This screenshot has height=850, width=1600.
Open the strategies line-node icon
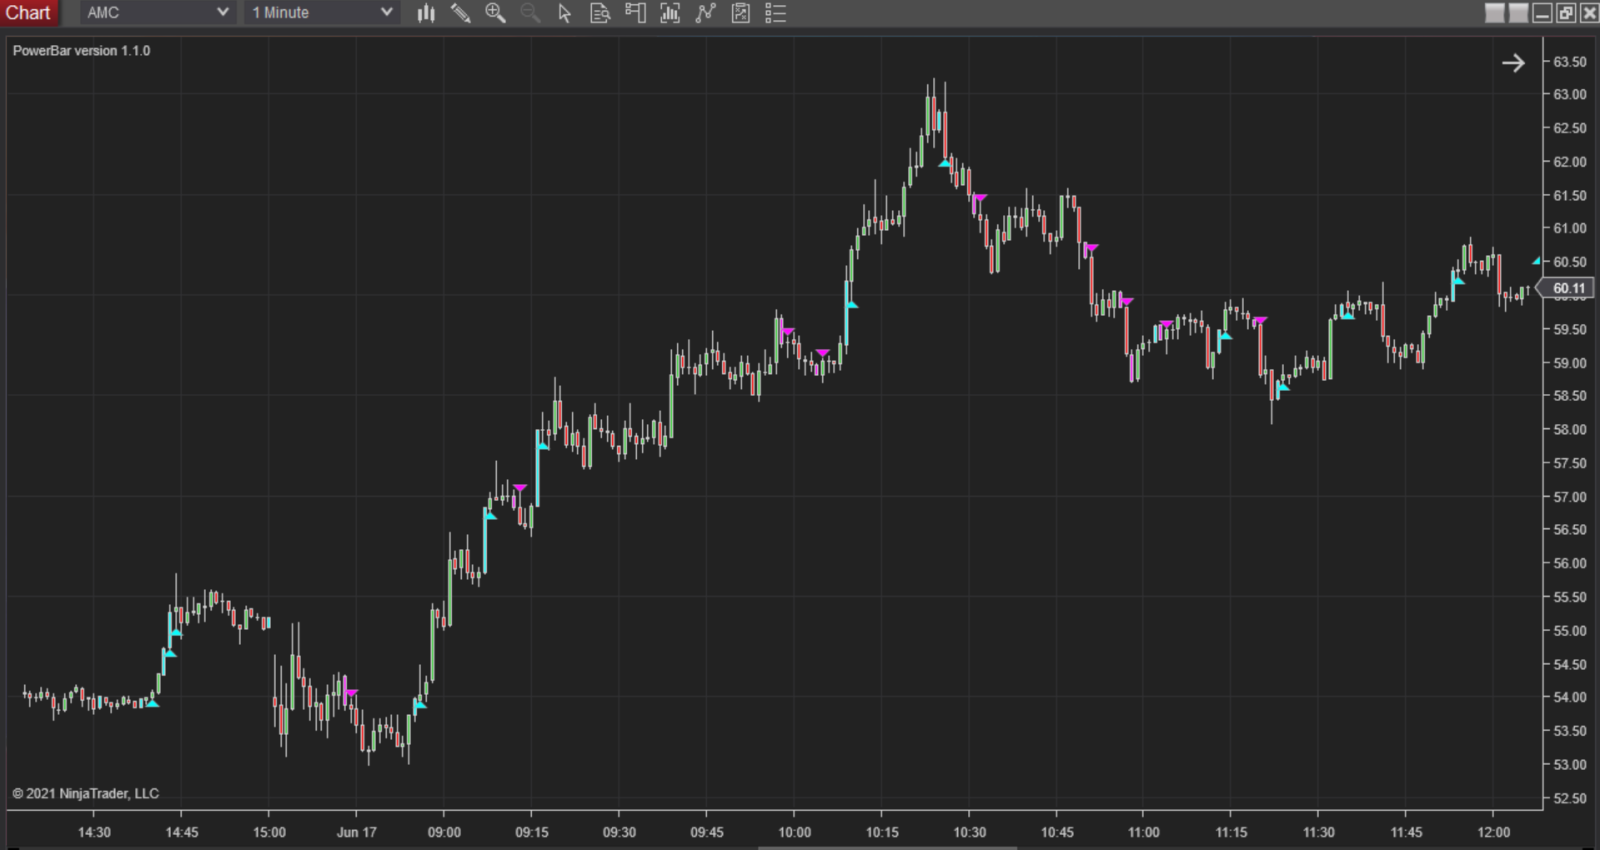tap(706, 13)
